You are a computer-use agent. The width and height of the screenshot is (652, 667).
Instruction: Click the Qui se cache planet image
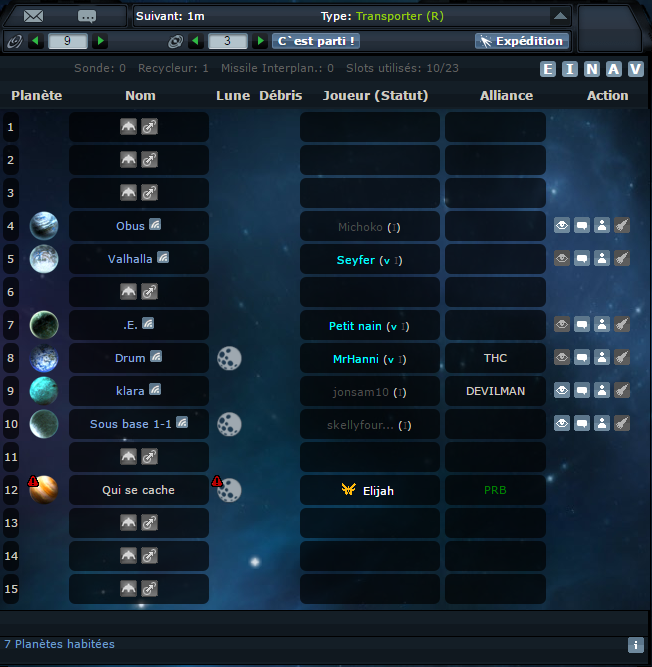(x=44, y=490)
